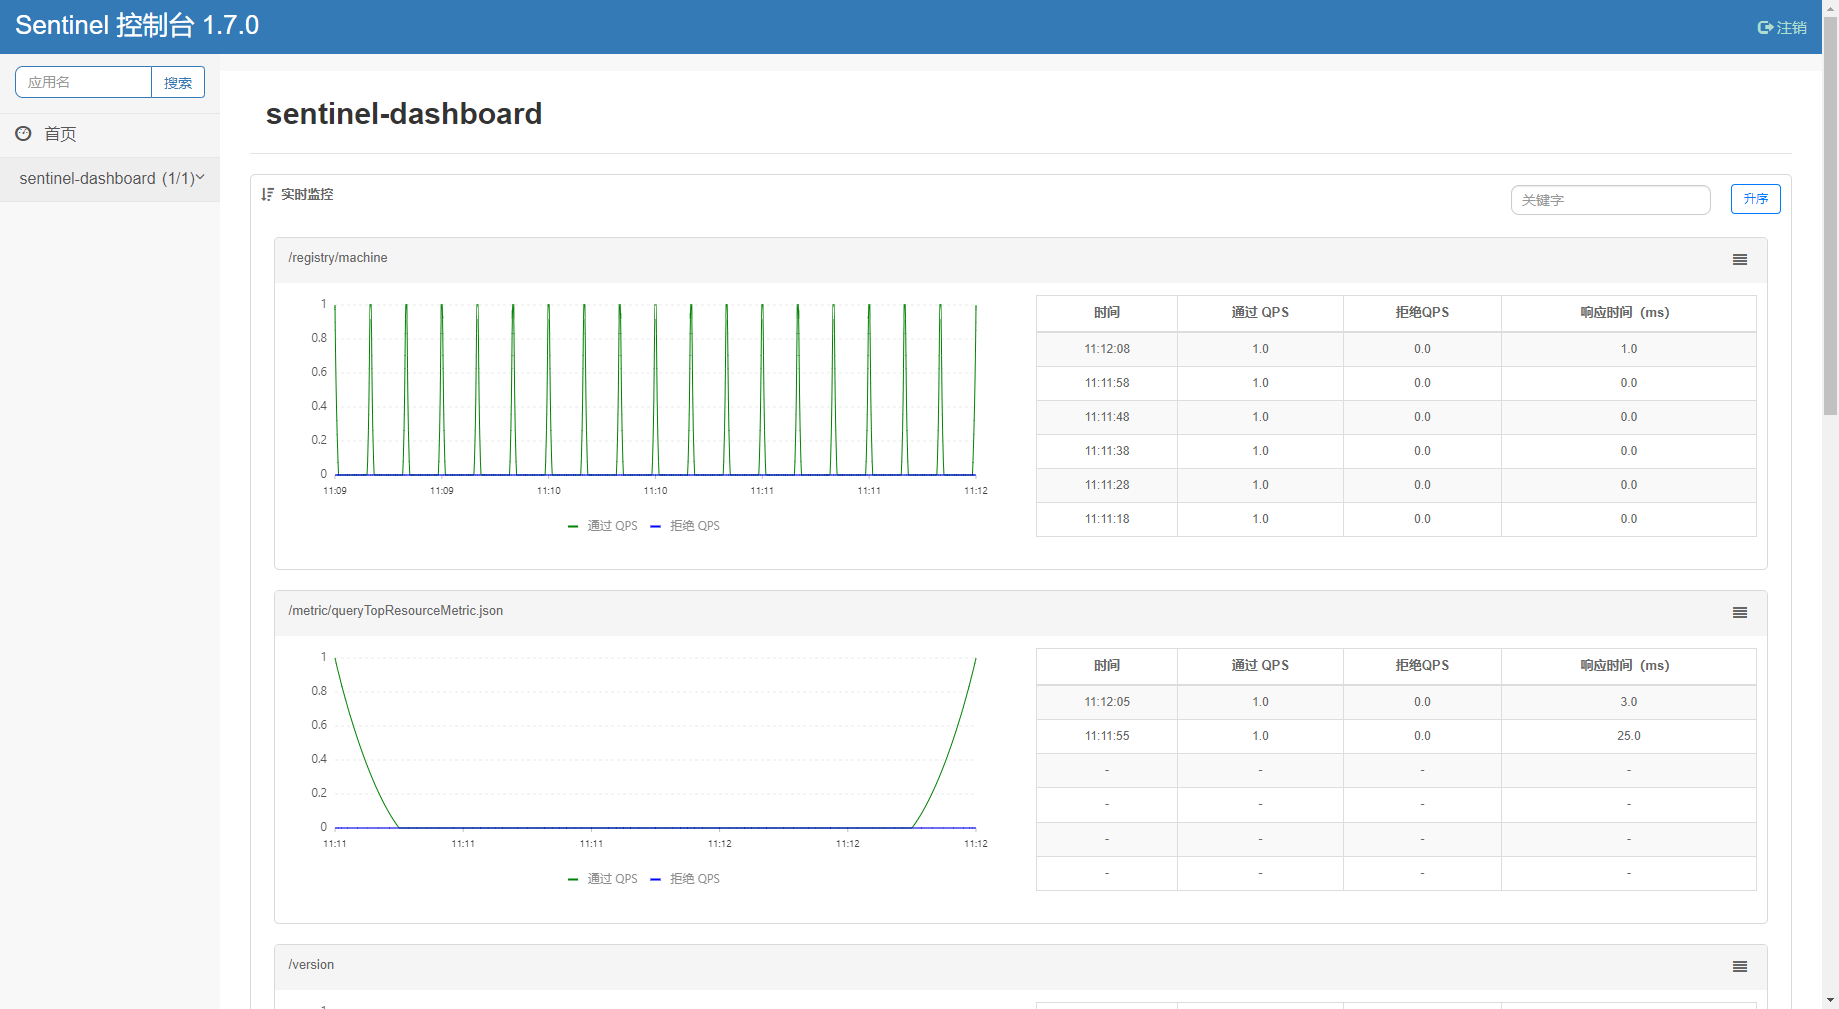Click the 实时监控 section label
The height and width of the screenshot is (1009, 1839).
click(x=307, y=194)
